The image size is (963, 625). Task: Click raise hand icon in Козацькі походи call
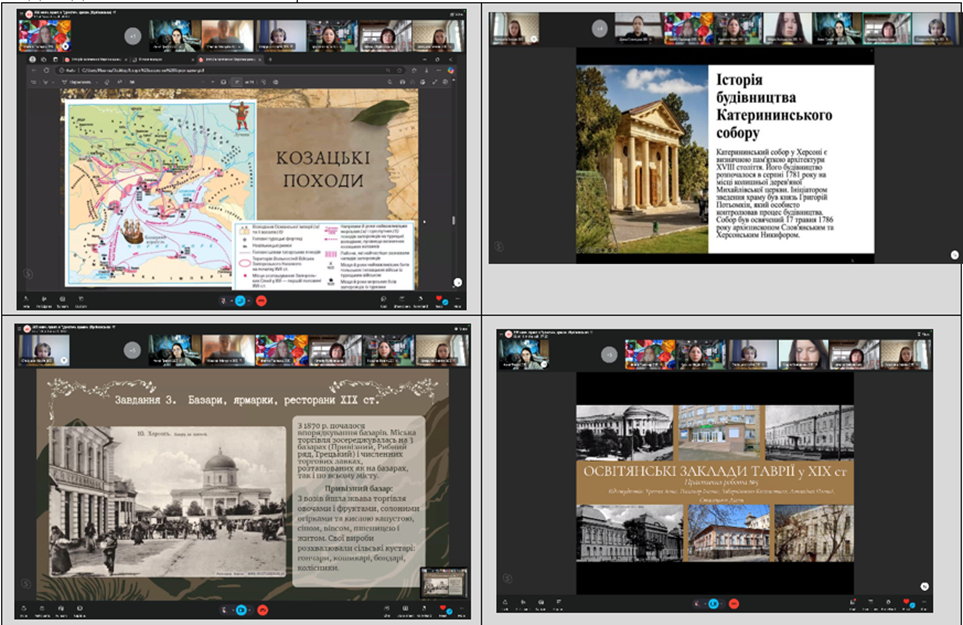tap(420, 299)
